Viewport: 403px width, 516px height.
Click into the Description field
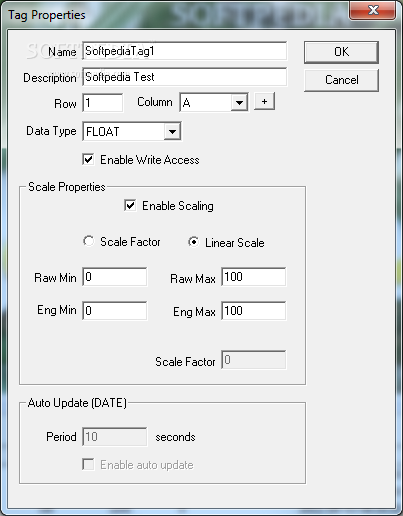tap(184, 77)
